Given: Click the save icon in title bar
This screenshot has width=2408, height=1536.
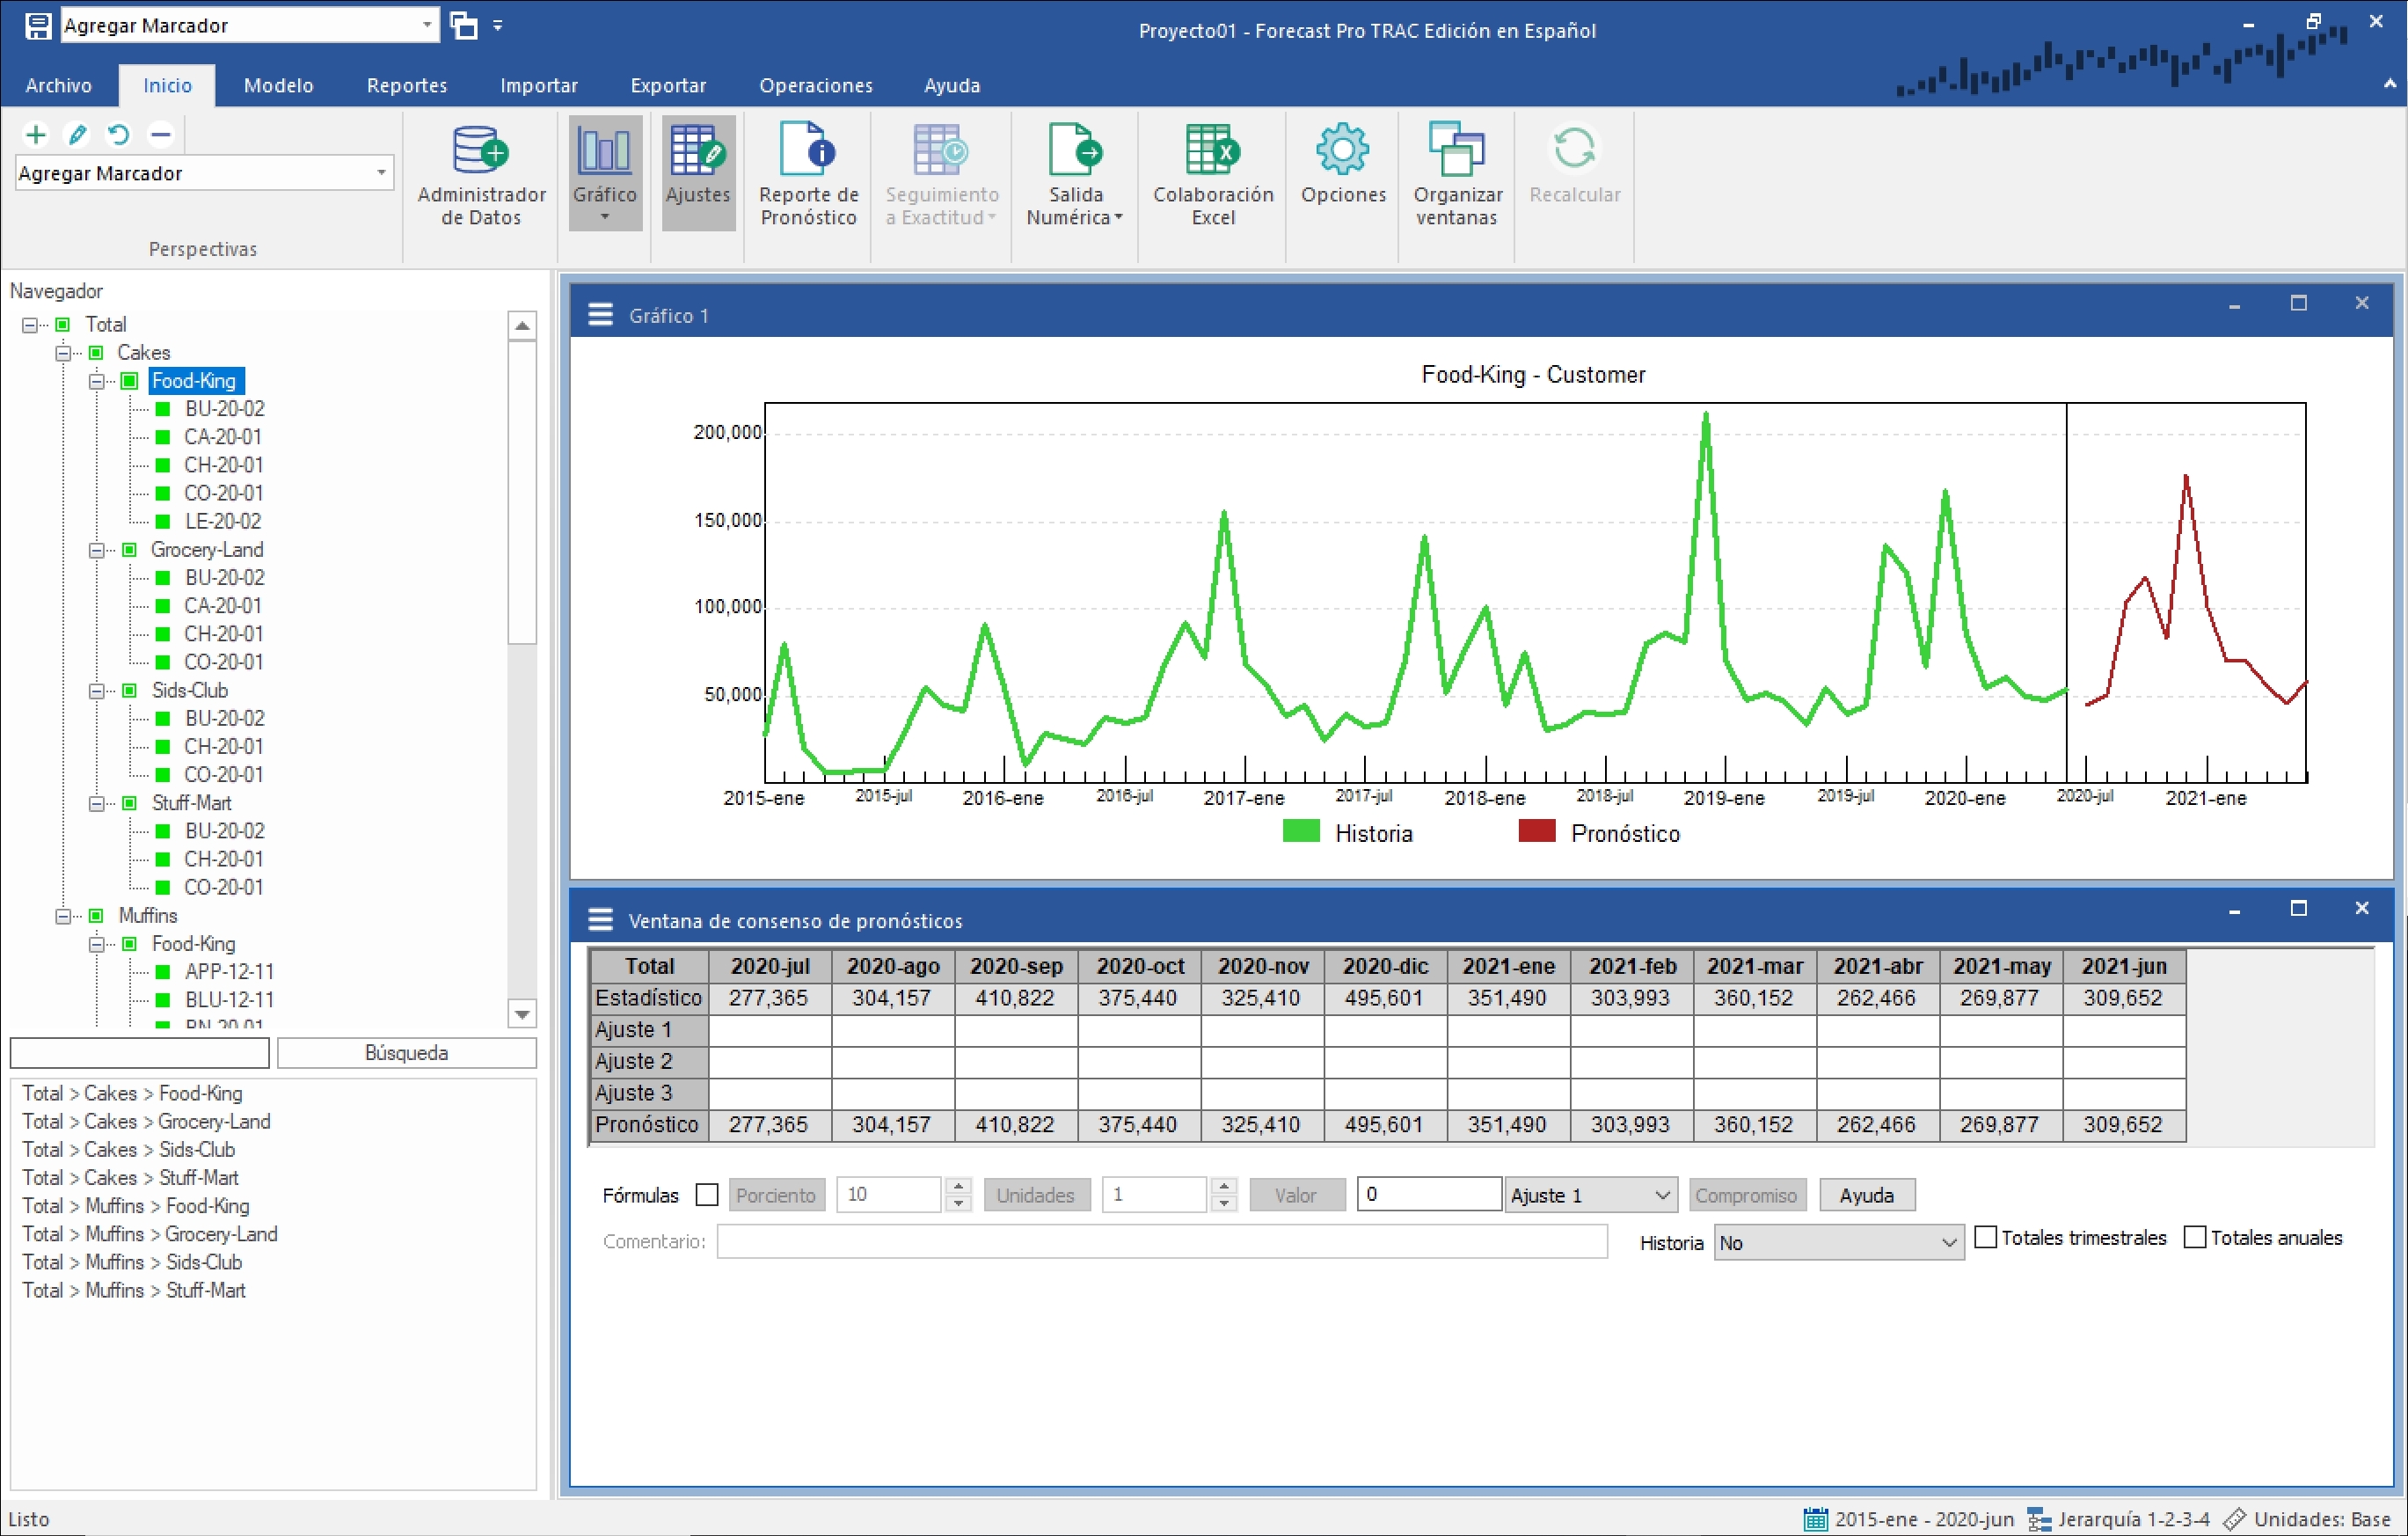Looking at the screenshot, I should tap(37, 26).
